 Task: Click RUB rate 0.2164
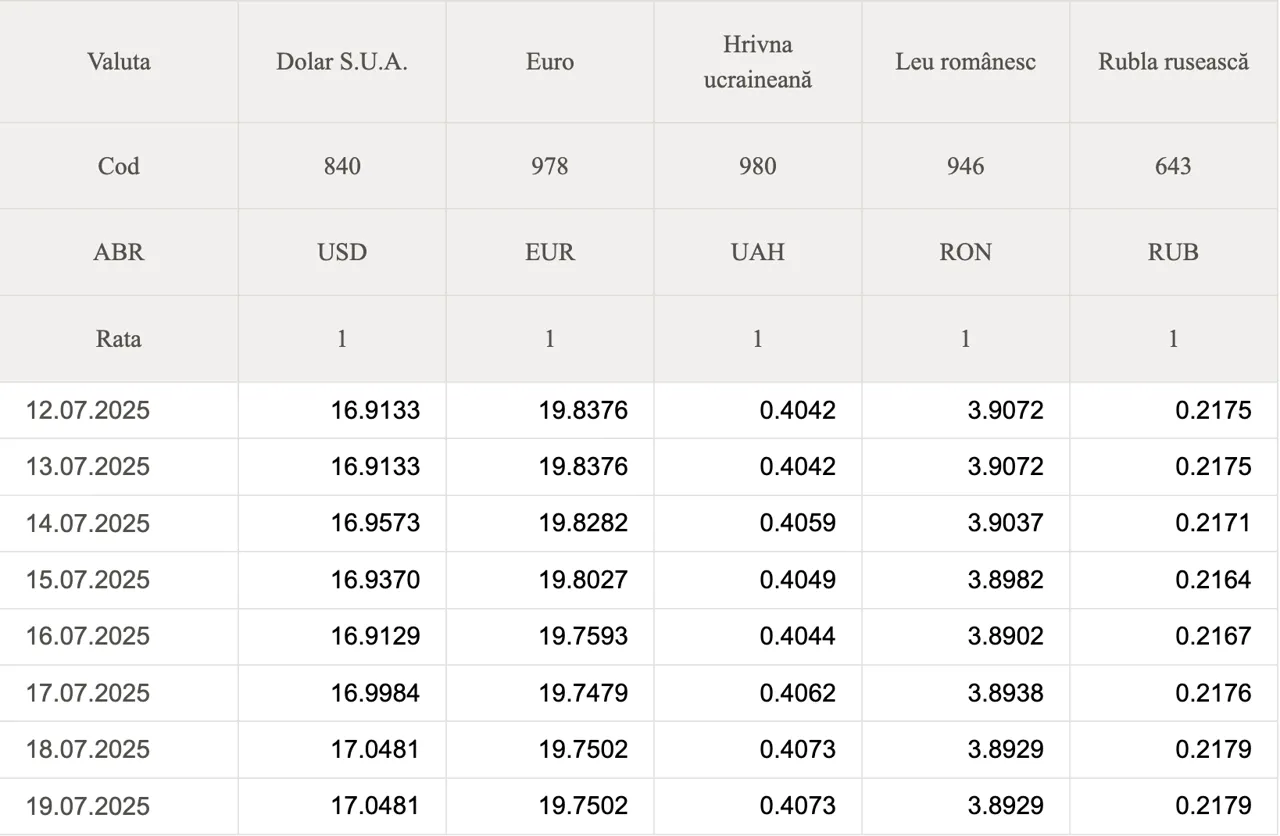[1213, 580]
